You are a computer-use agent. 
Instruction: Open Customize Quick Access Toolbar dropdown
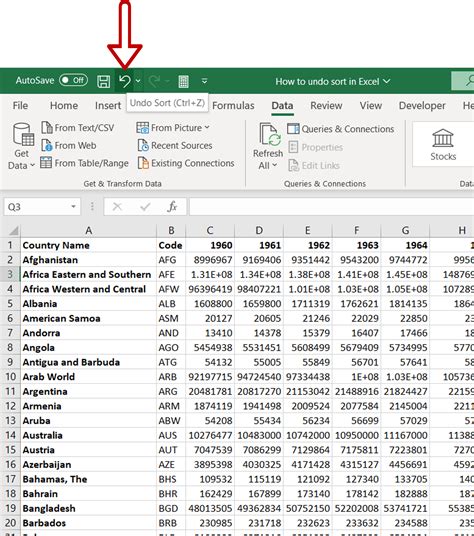pos(204,81)
